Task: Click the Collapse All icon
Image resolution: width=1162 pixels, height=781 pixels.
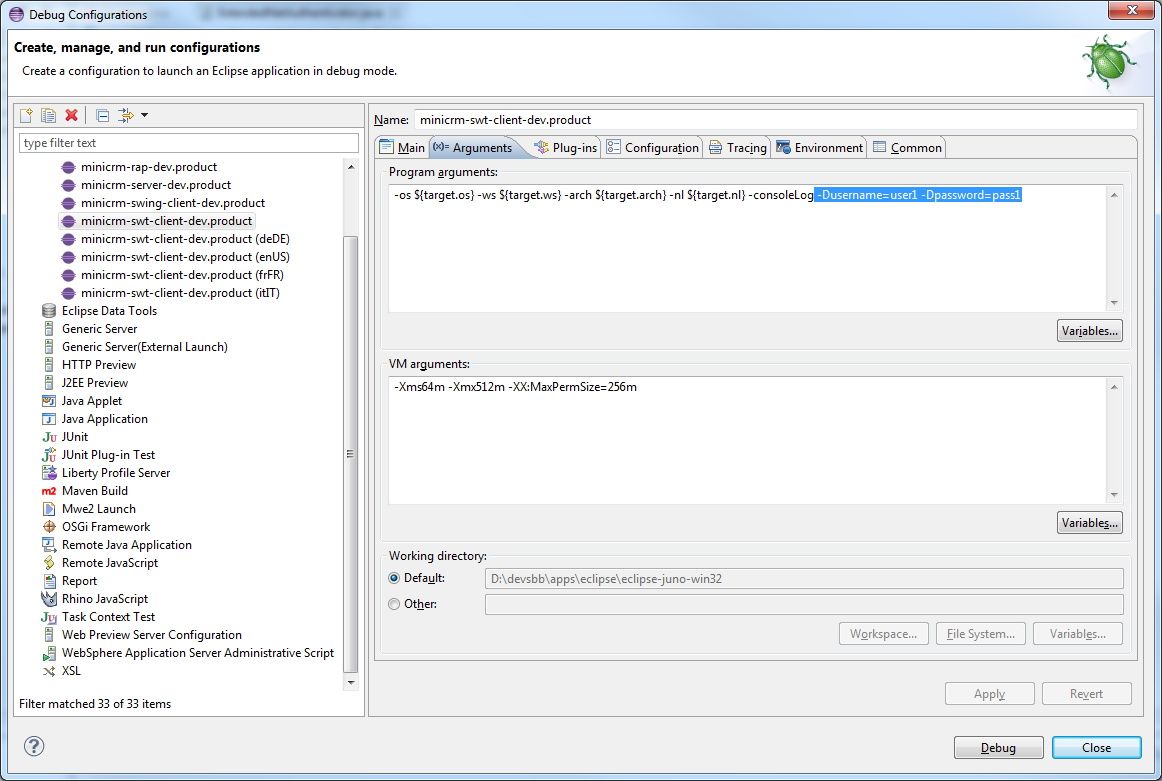Action: 103,116
